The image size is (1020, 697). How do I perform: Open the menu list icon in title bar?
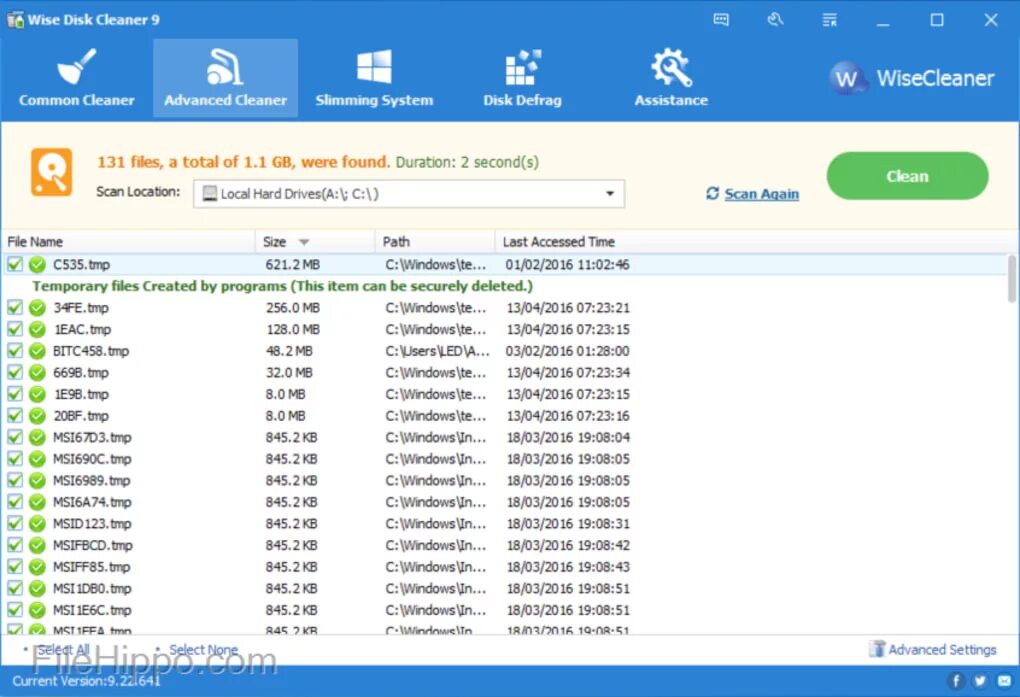point(829,20)
